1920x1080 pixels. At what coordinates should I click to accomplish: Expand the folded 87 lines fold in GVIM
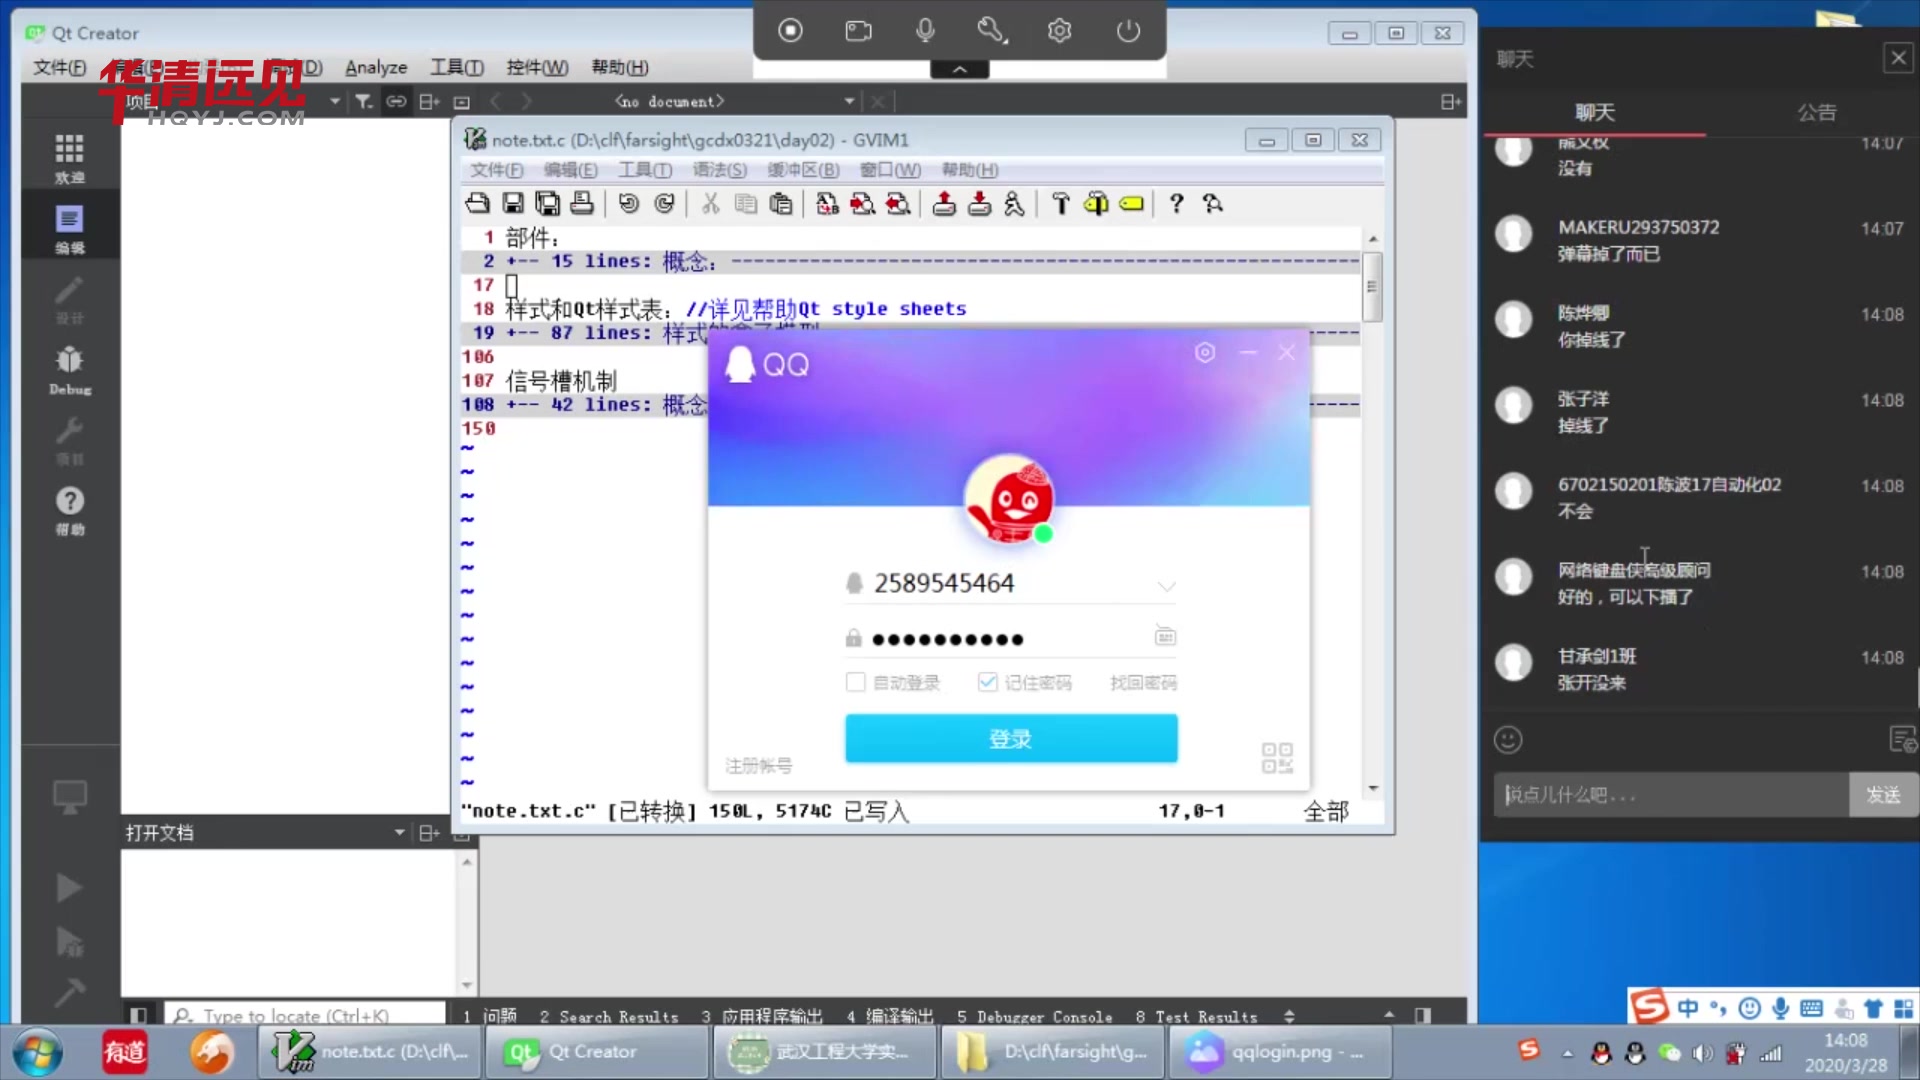910,333
